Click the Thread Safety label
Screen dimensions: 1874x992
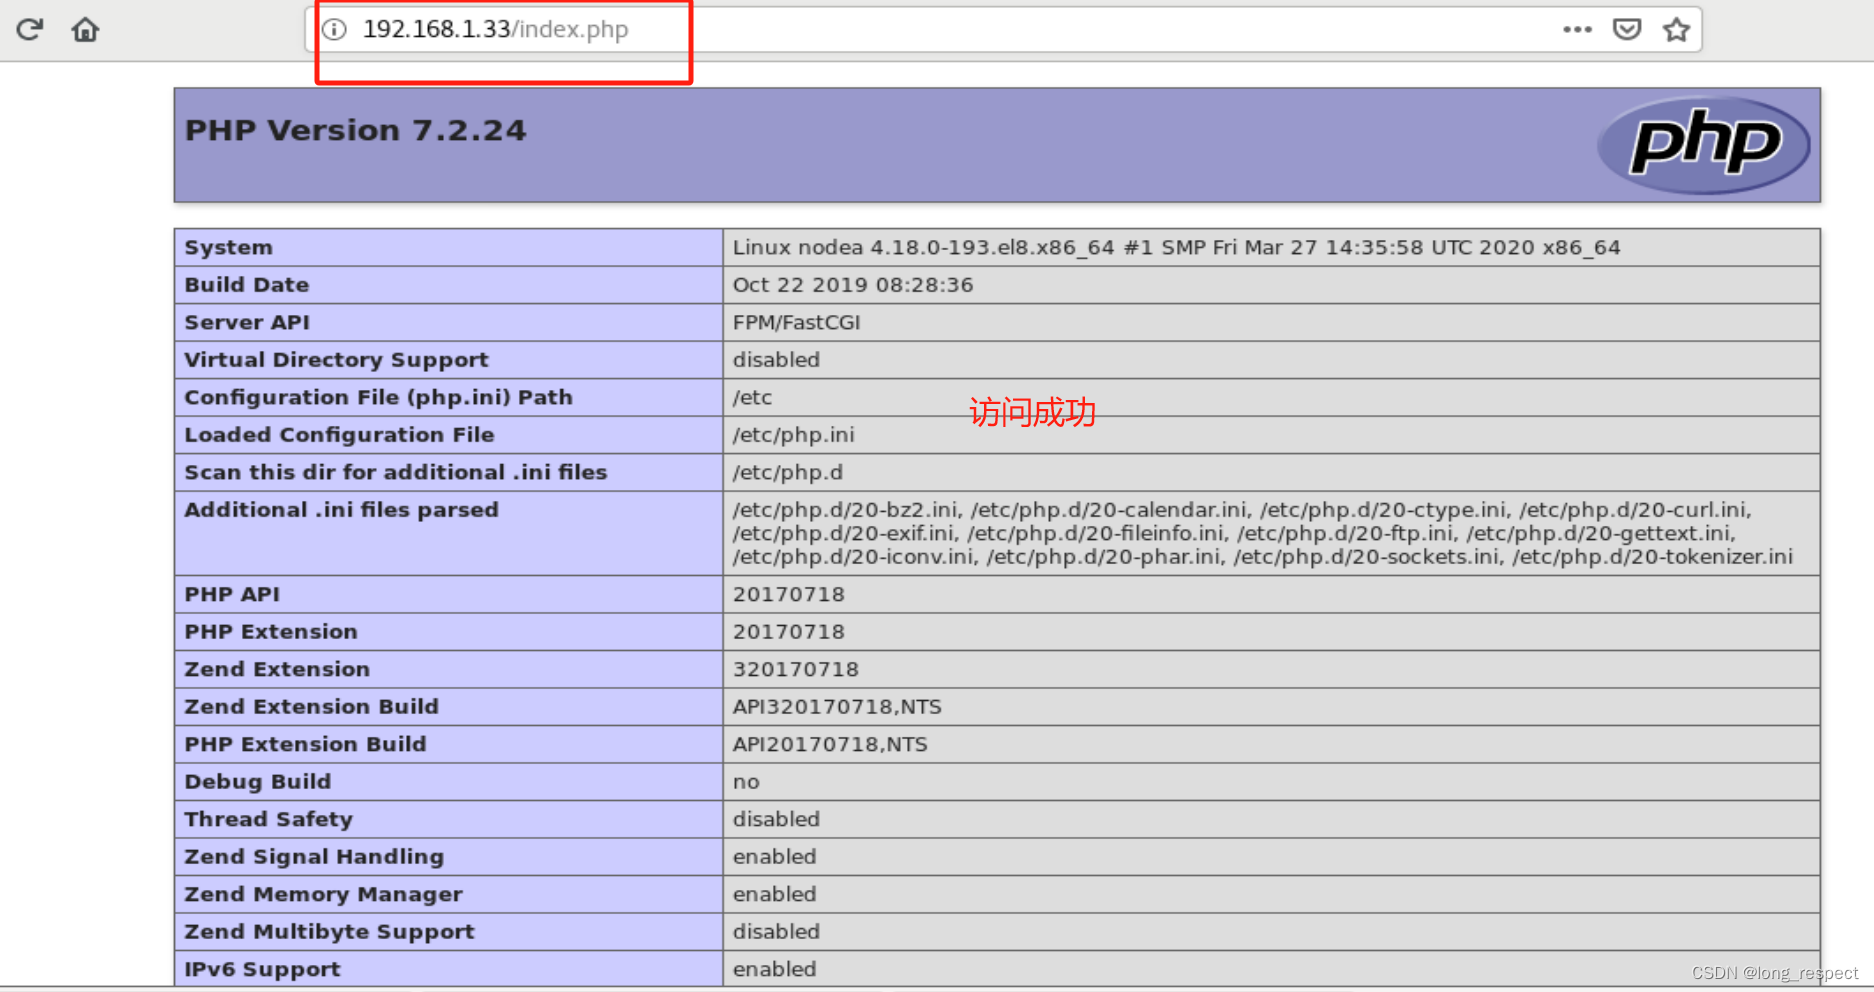[268, 819]
